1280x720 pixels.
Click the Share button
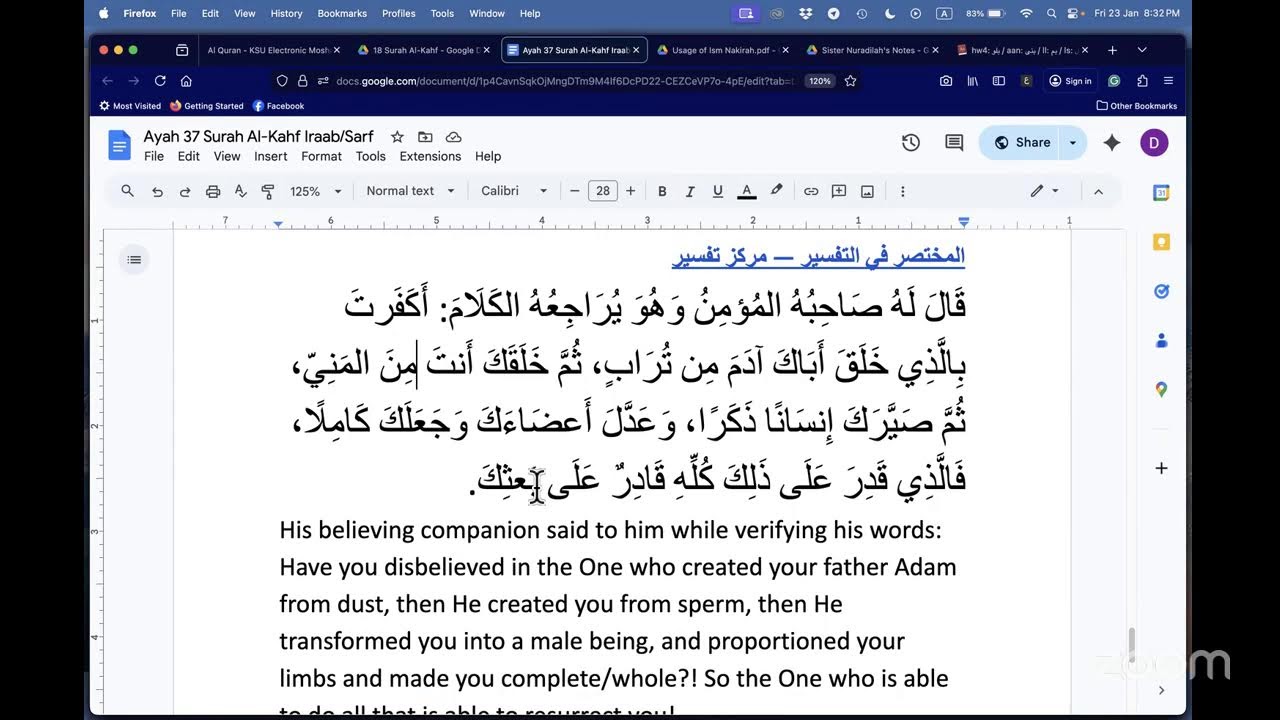tap(1021, 143)
